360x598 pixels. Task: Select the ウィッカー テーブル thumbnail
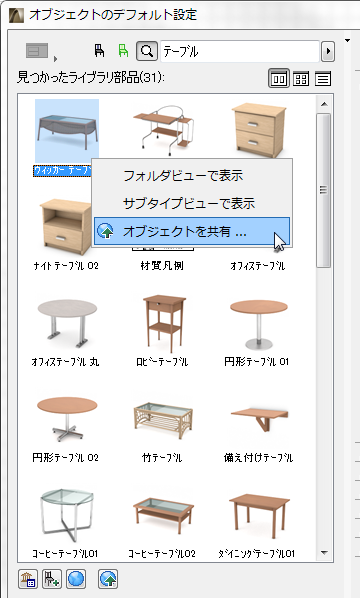tap(67, 131)
